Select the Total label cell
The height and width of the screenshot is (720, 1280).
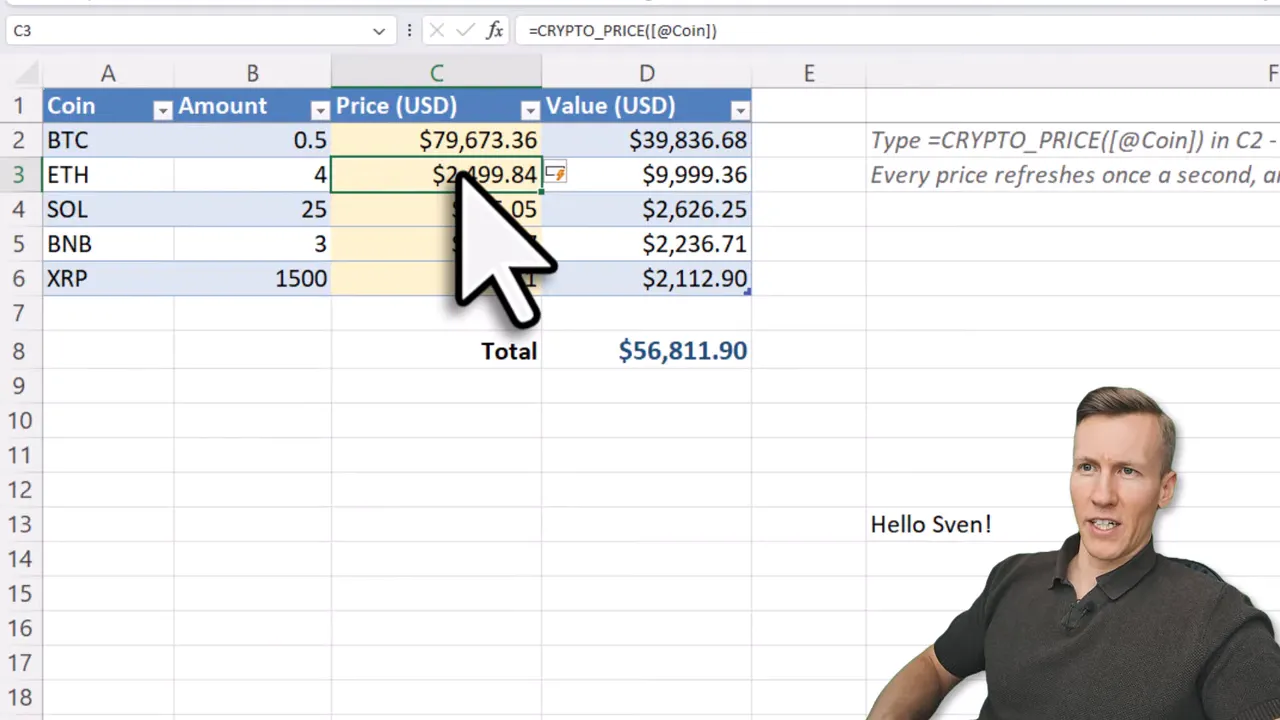[x=437, y=351]
